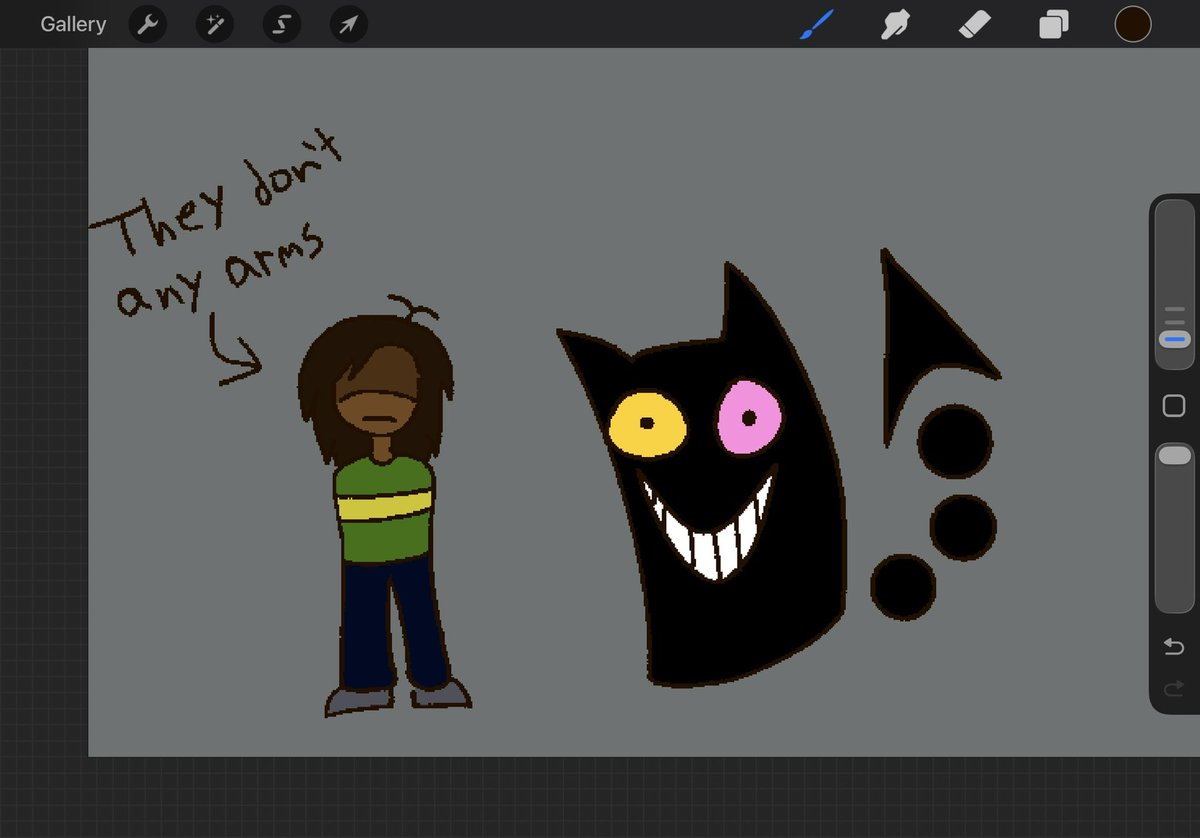Tap the square Modify button in sidebar

click(1174, 405)
